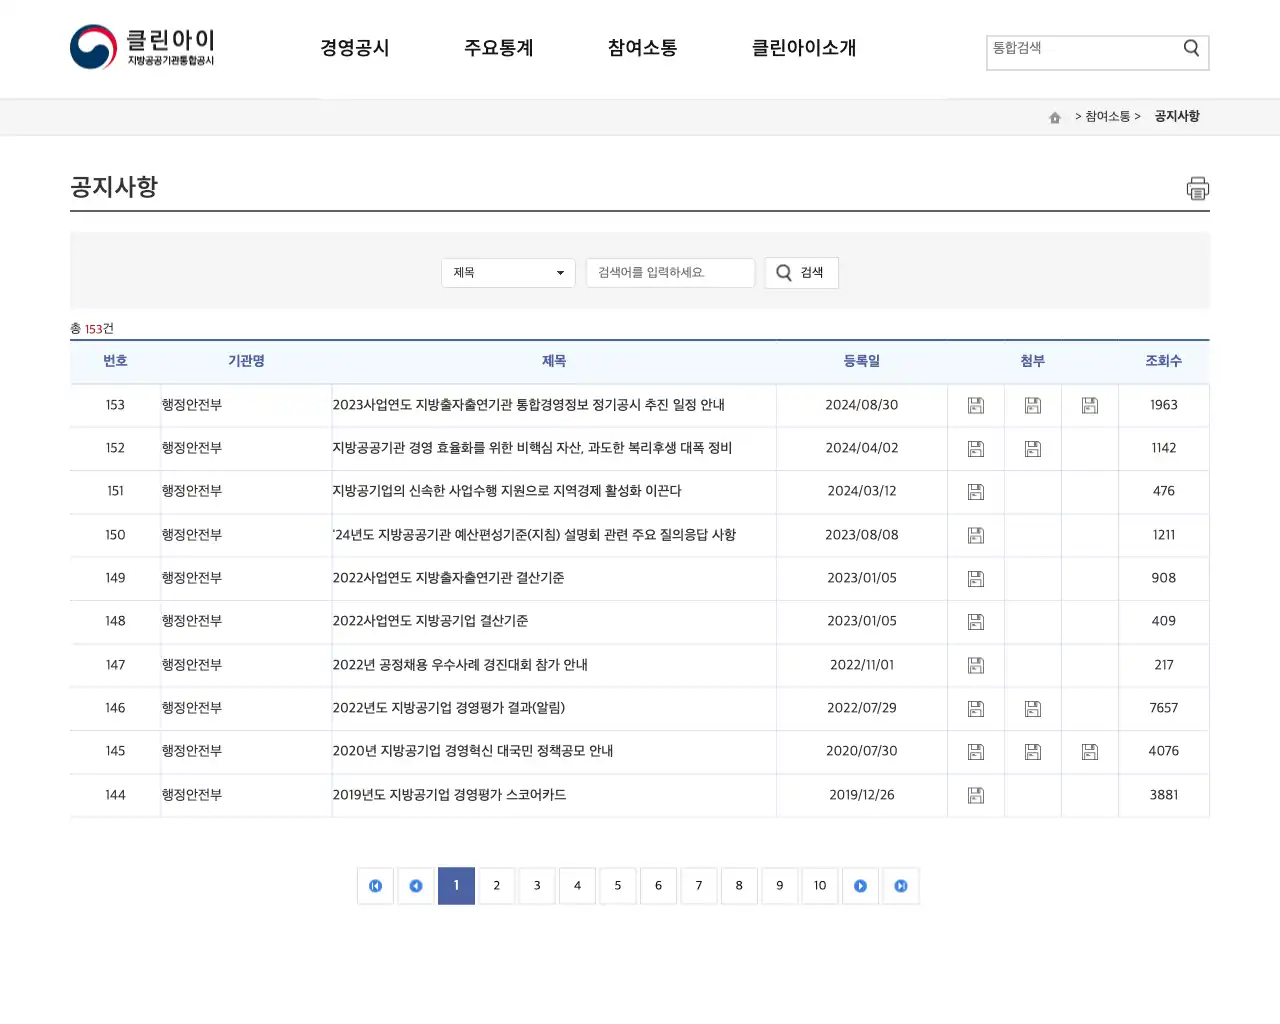The image size is (1280, 1024).
Task: Open the 클린아이소개 menu
Action: pyautogui.click(x=803, y=47)
